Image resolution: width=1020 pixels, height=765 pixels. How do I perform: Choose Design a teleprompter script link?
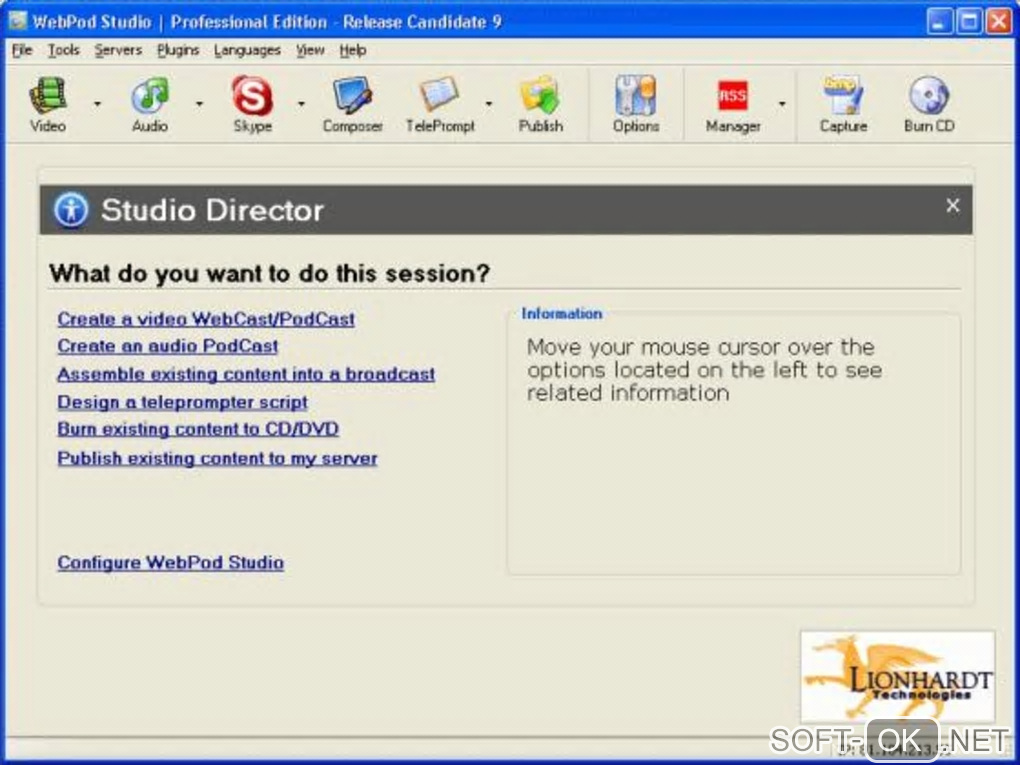pos(182,402)
